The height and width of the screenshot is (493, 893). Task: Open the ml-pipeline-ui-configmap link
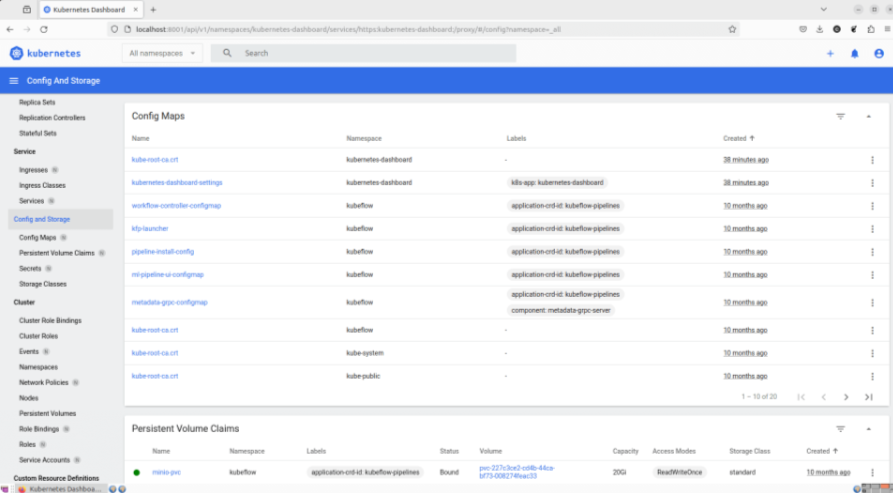coord(167,274)
